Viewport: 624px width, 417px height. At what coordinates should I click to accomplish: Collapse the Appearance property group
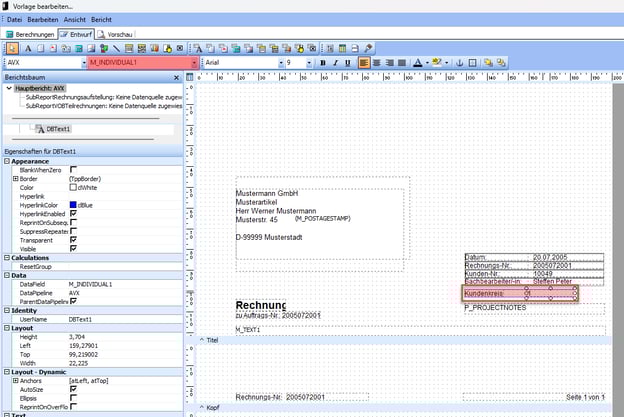click(x=7, y=161)
